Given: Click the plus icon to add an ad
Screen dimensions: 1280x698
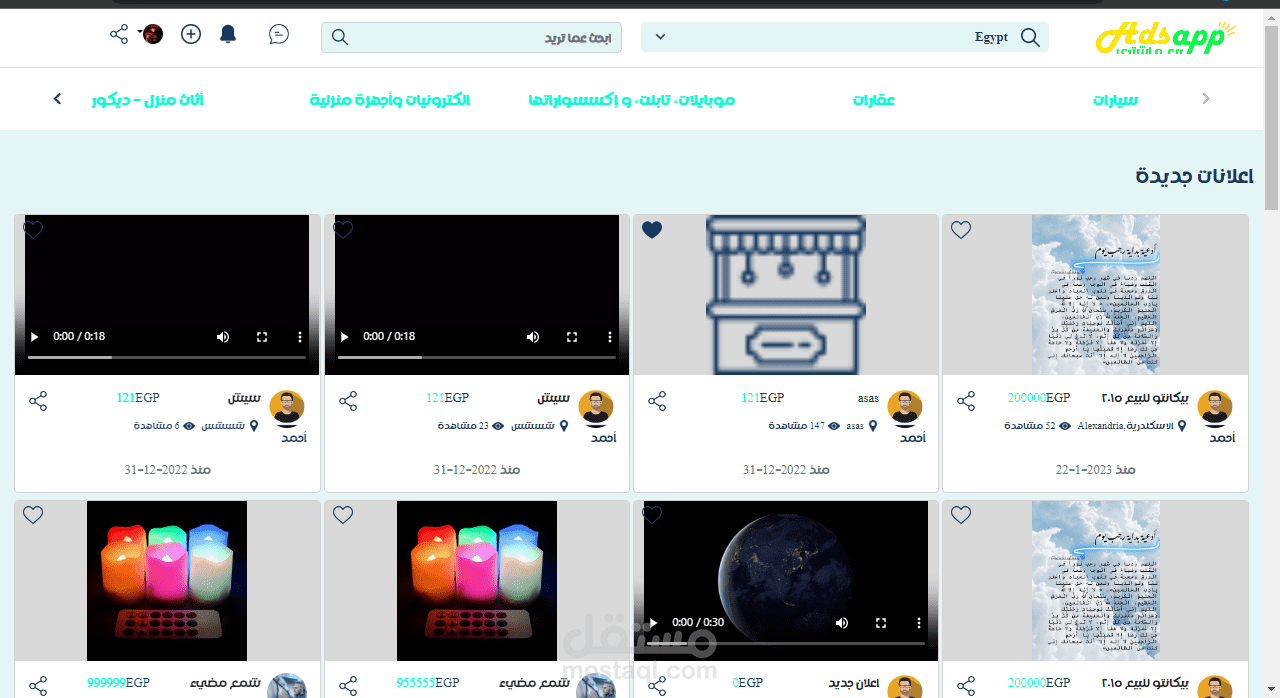Looking at the screenshot, I should (191, 34).
